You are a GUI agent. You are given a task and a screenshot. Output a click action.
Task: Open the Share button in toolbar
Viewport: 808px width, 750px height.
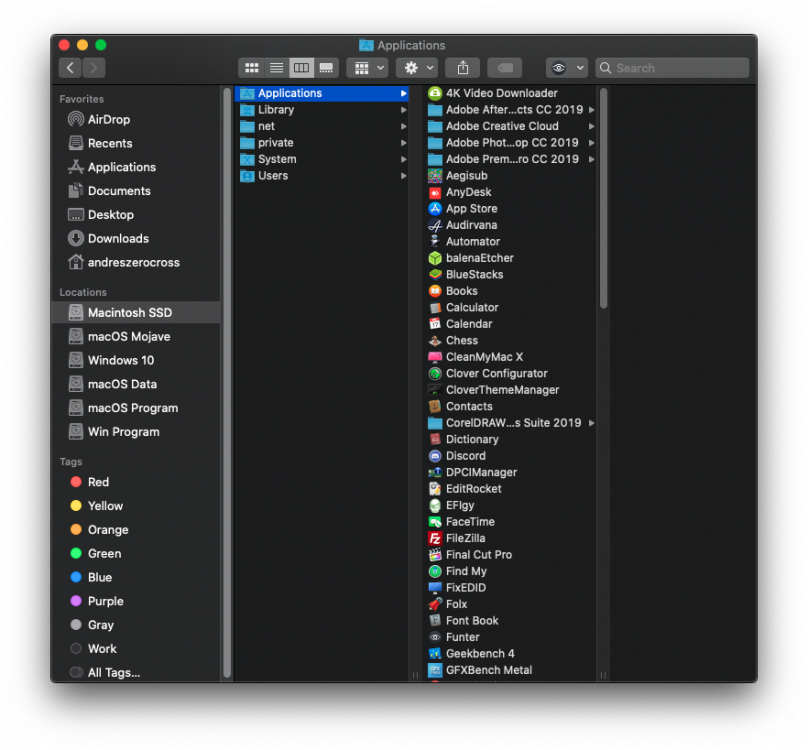(x=463, y=68)
